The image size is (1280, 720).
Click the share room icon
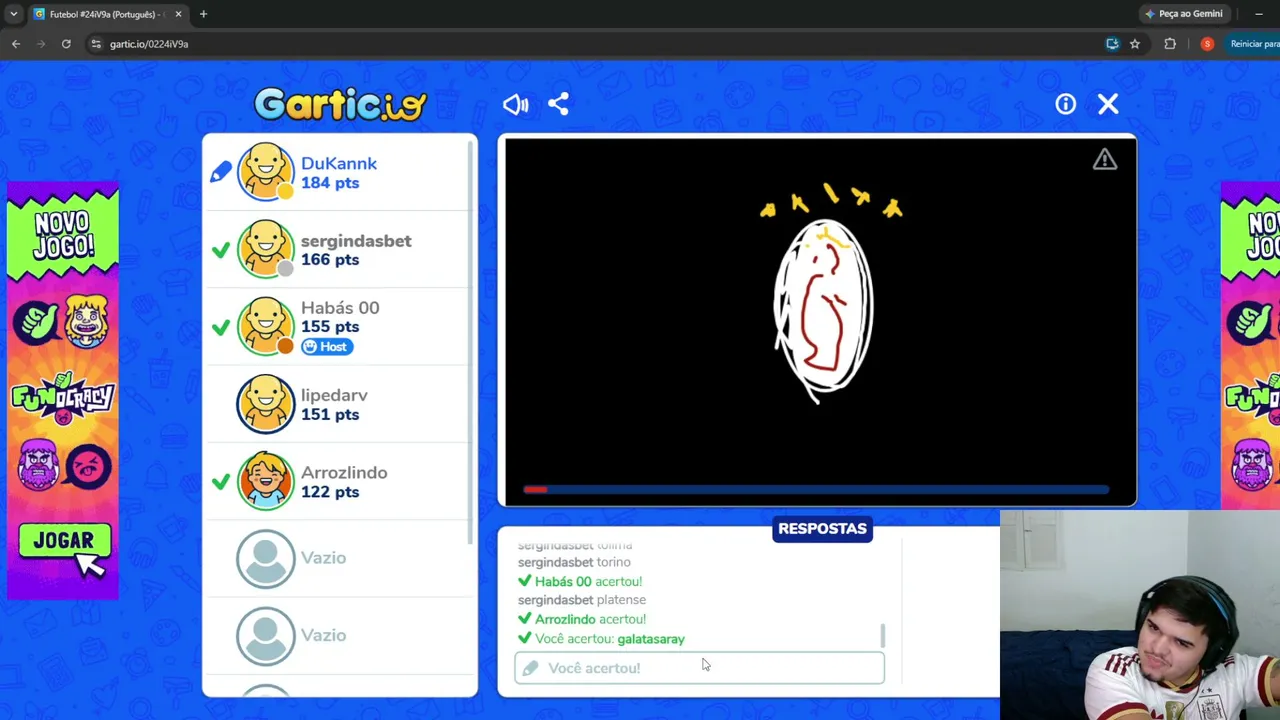click(558, 104)
